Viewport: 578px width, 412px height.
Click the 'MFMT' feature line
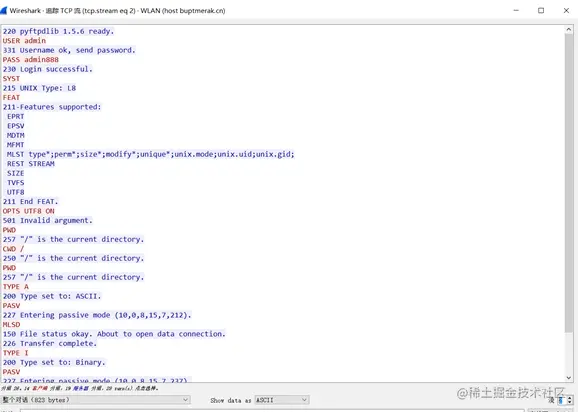click(x=15, y=145)
